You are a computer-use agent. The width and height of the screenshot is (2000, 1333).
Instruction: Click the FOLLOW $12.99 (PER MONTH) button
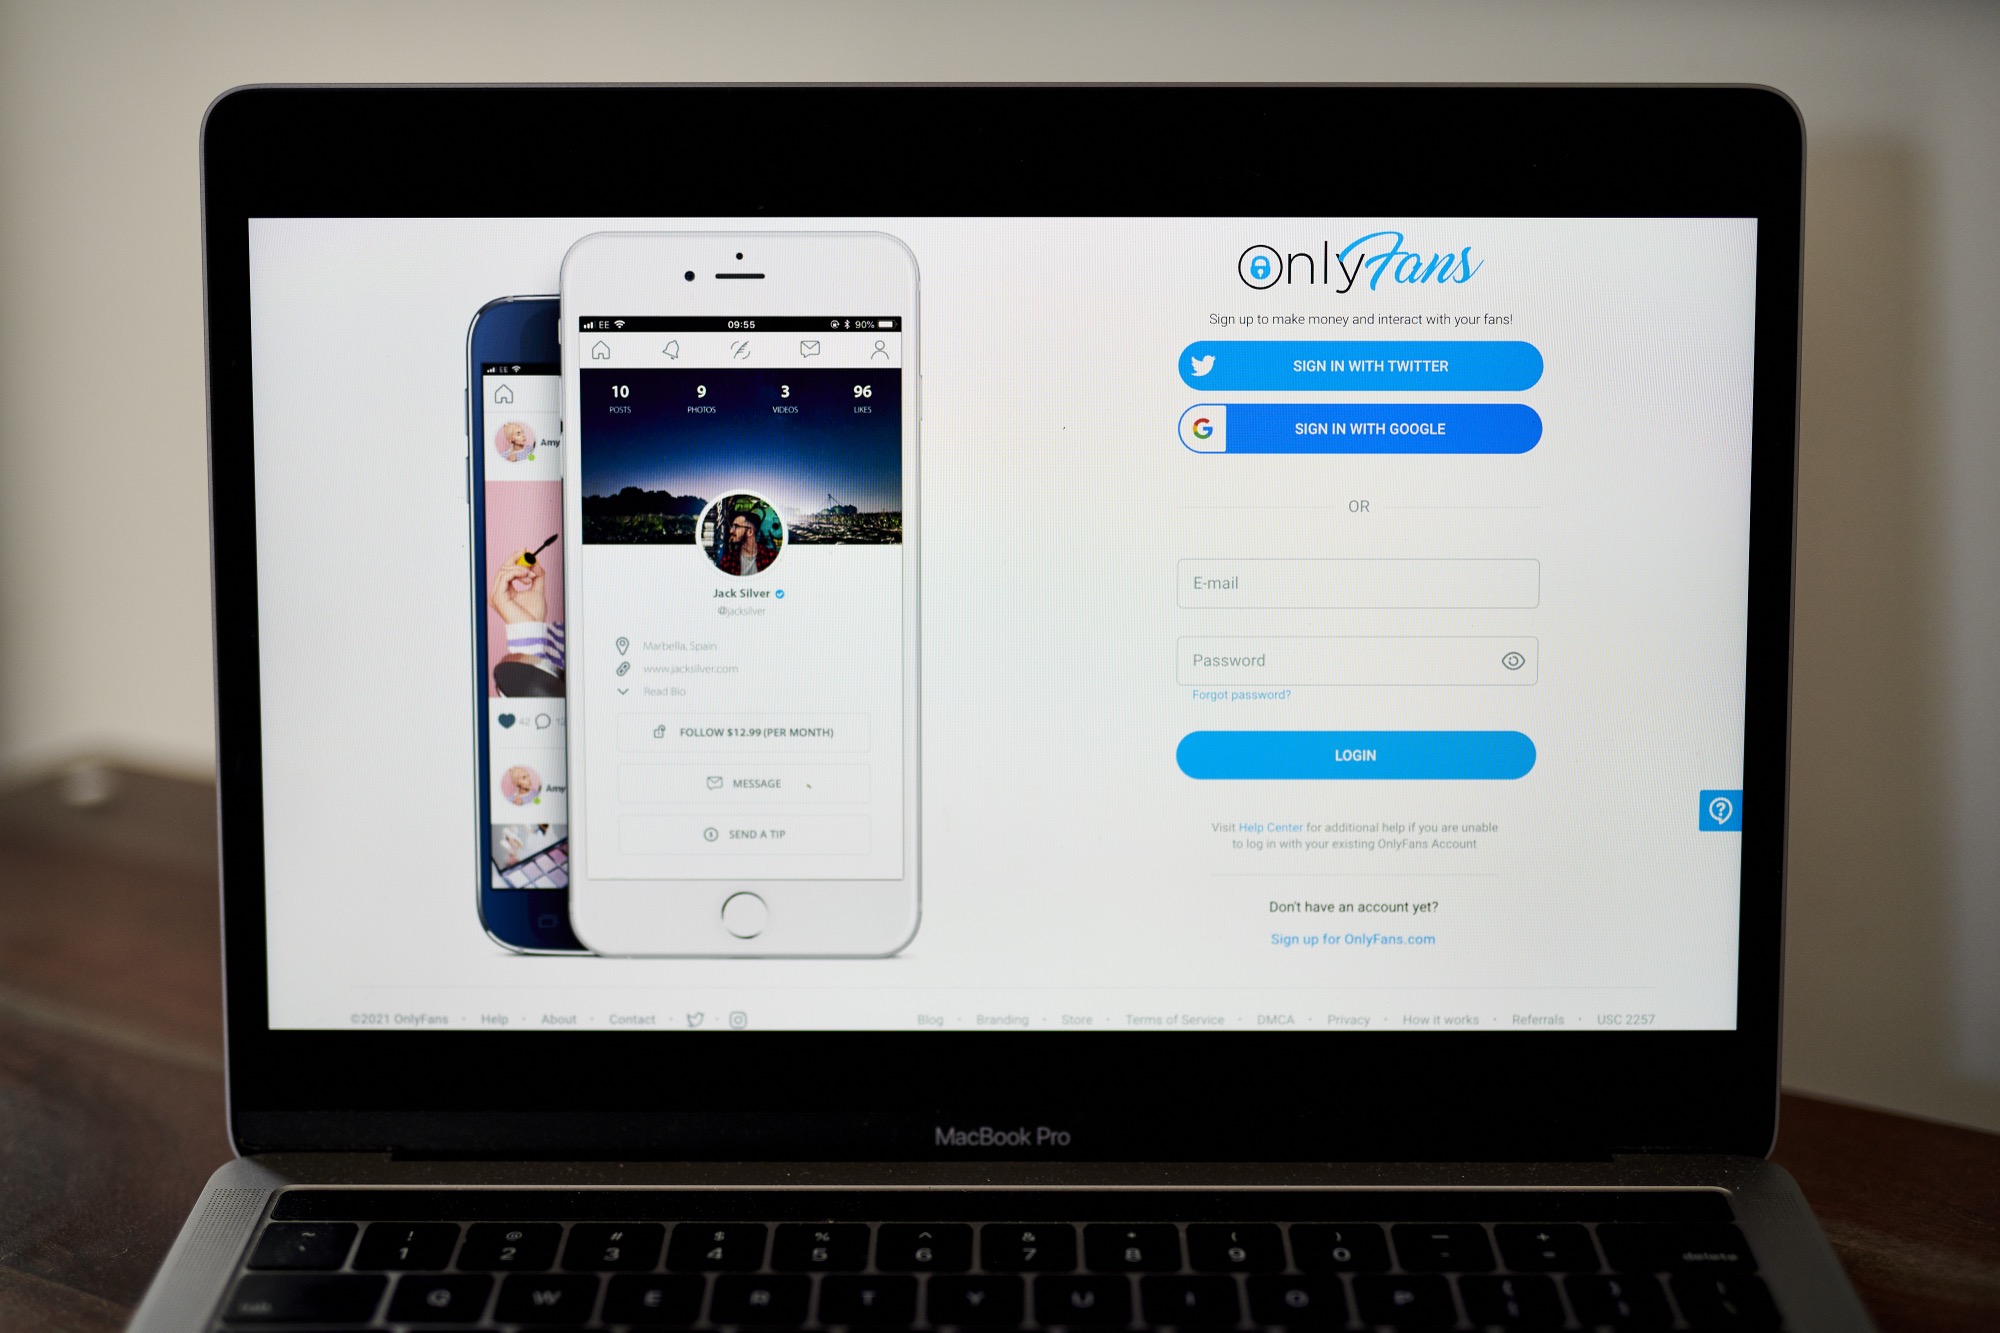point(749,729)
